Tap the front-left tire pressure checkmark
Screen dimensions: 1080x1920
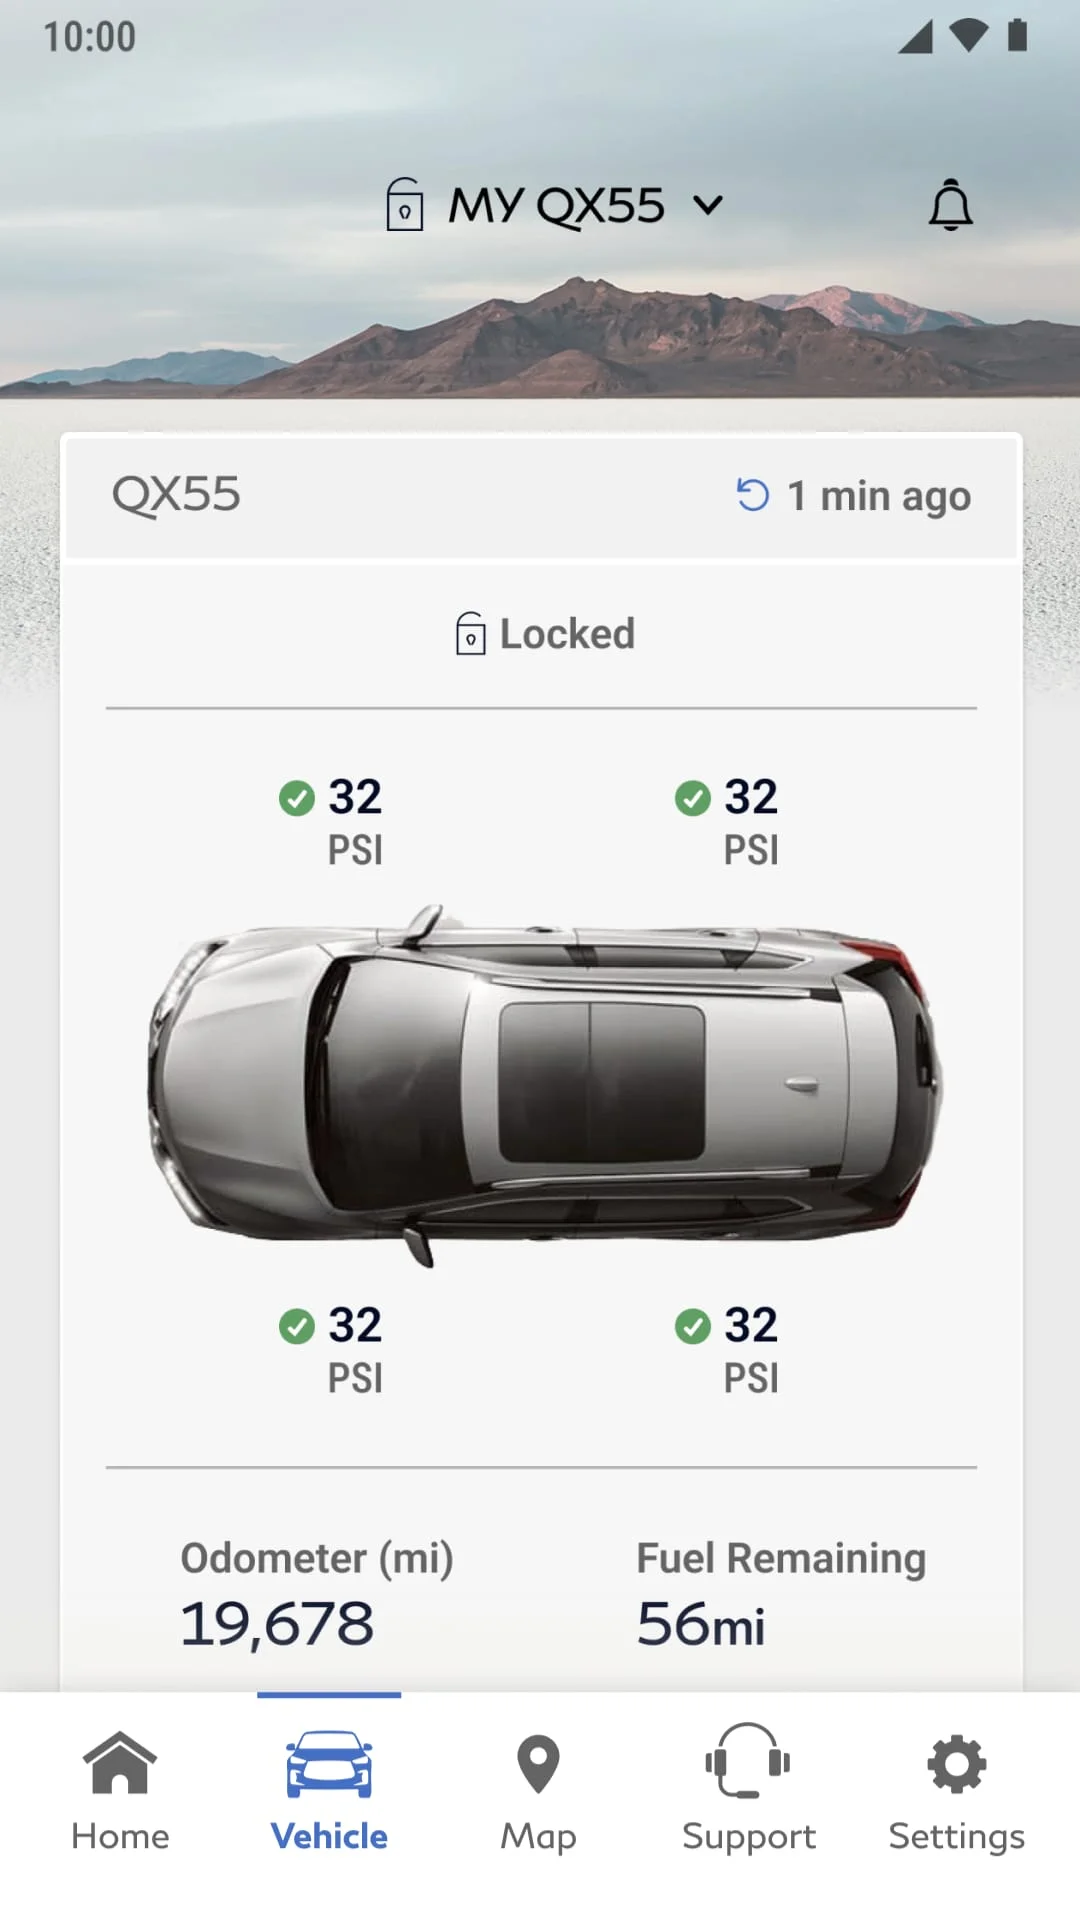pyautogui.click(x=297, y=796)
